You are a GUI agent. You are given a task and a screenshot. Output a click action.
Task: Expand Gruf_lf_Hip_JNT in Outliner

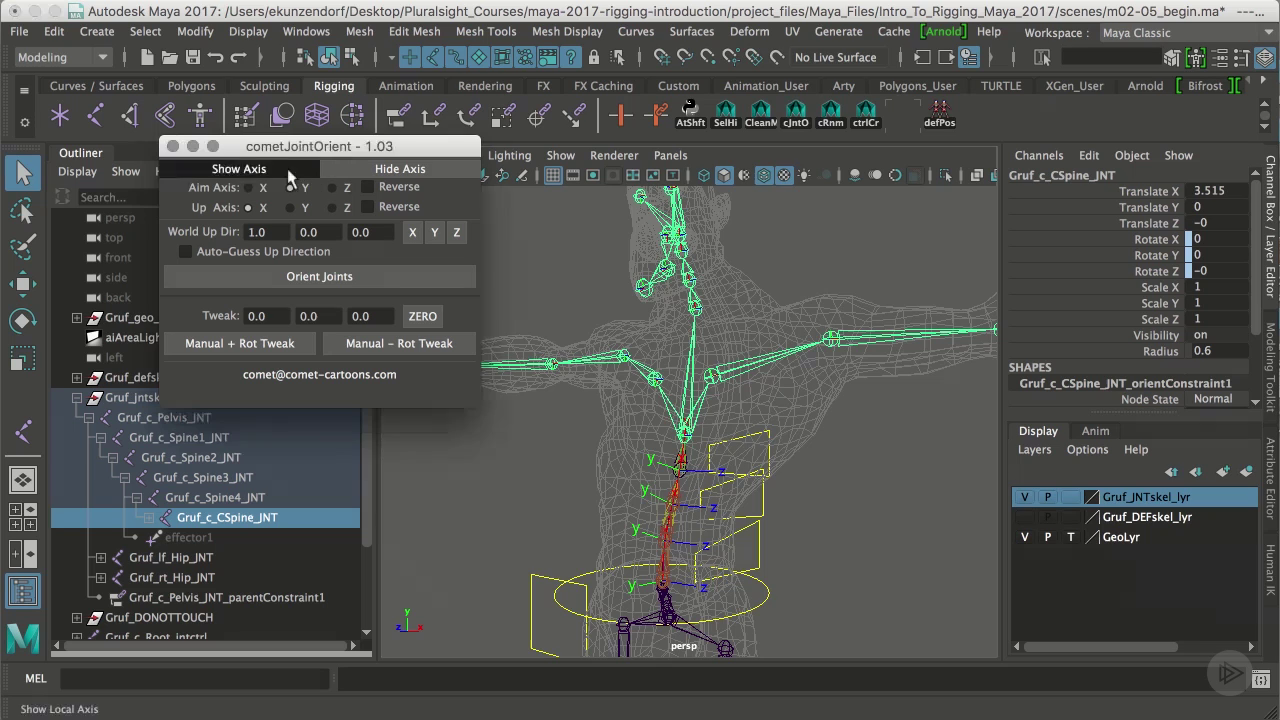(x=101, y=558)
